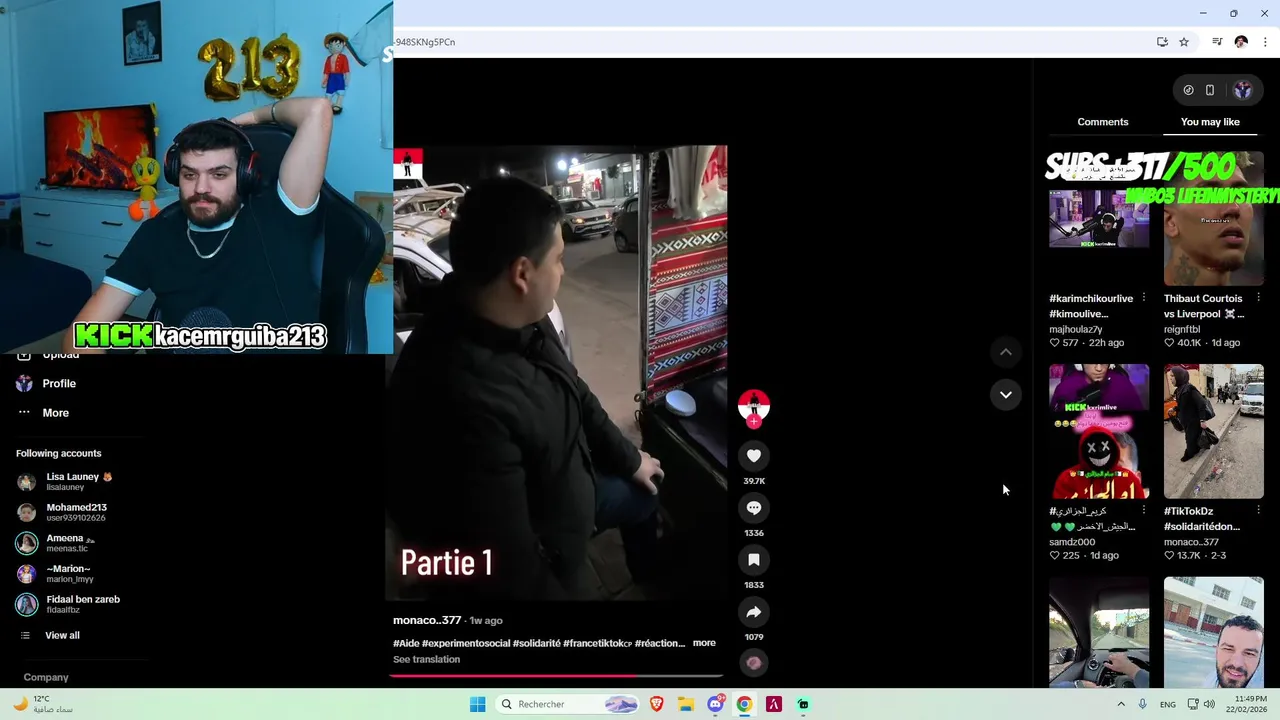The height and width of the screenshot is (720, 1280).
Task: Click the phone app icon in the top pill
Action: coord(1210,90)
